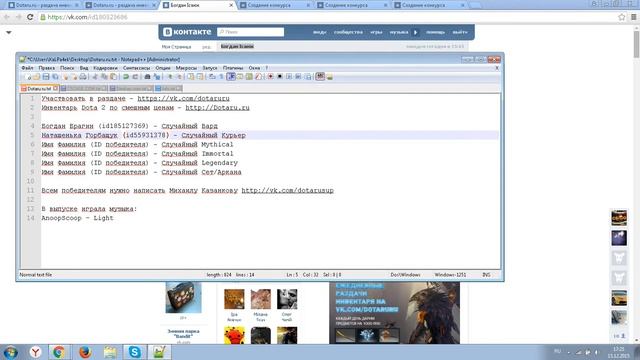The height and width of the screenshot is (360, 640).
Task: Click line 4 text Богдан Брагин
Action: (67, 126)
